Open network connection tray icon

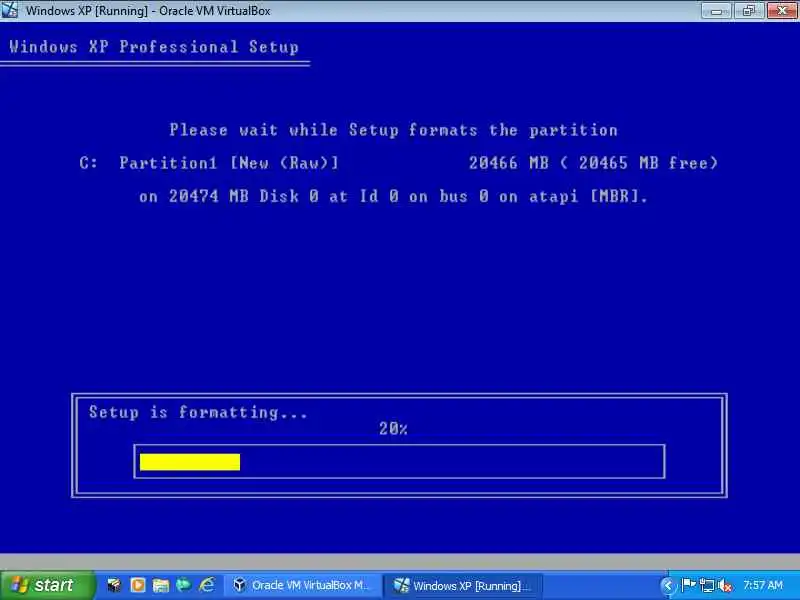point(707,585)
